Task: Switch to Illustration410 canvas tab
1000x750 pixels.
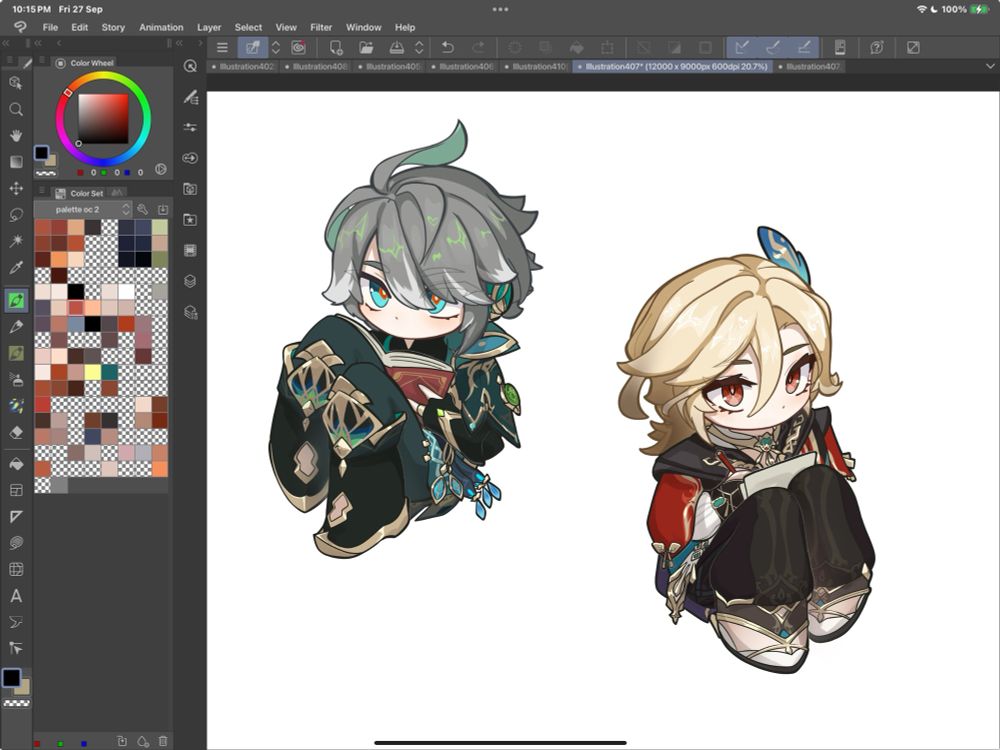Action: pos(536,66)
